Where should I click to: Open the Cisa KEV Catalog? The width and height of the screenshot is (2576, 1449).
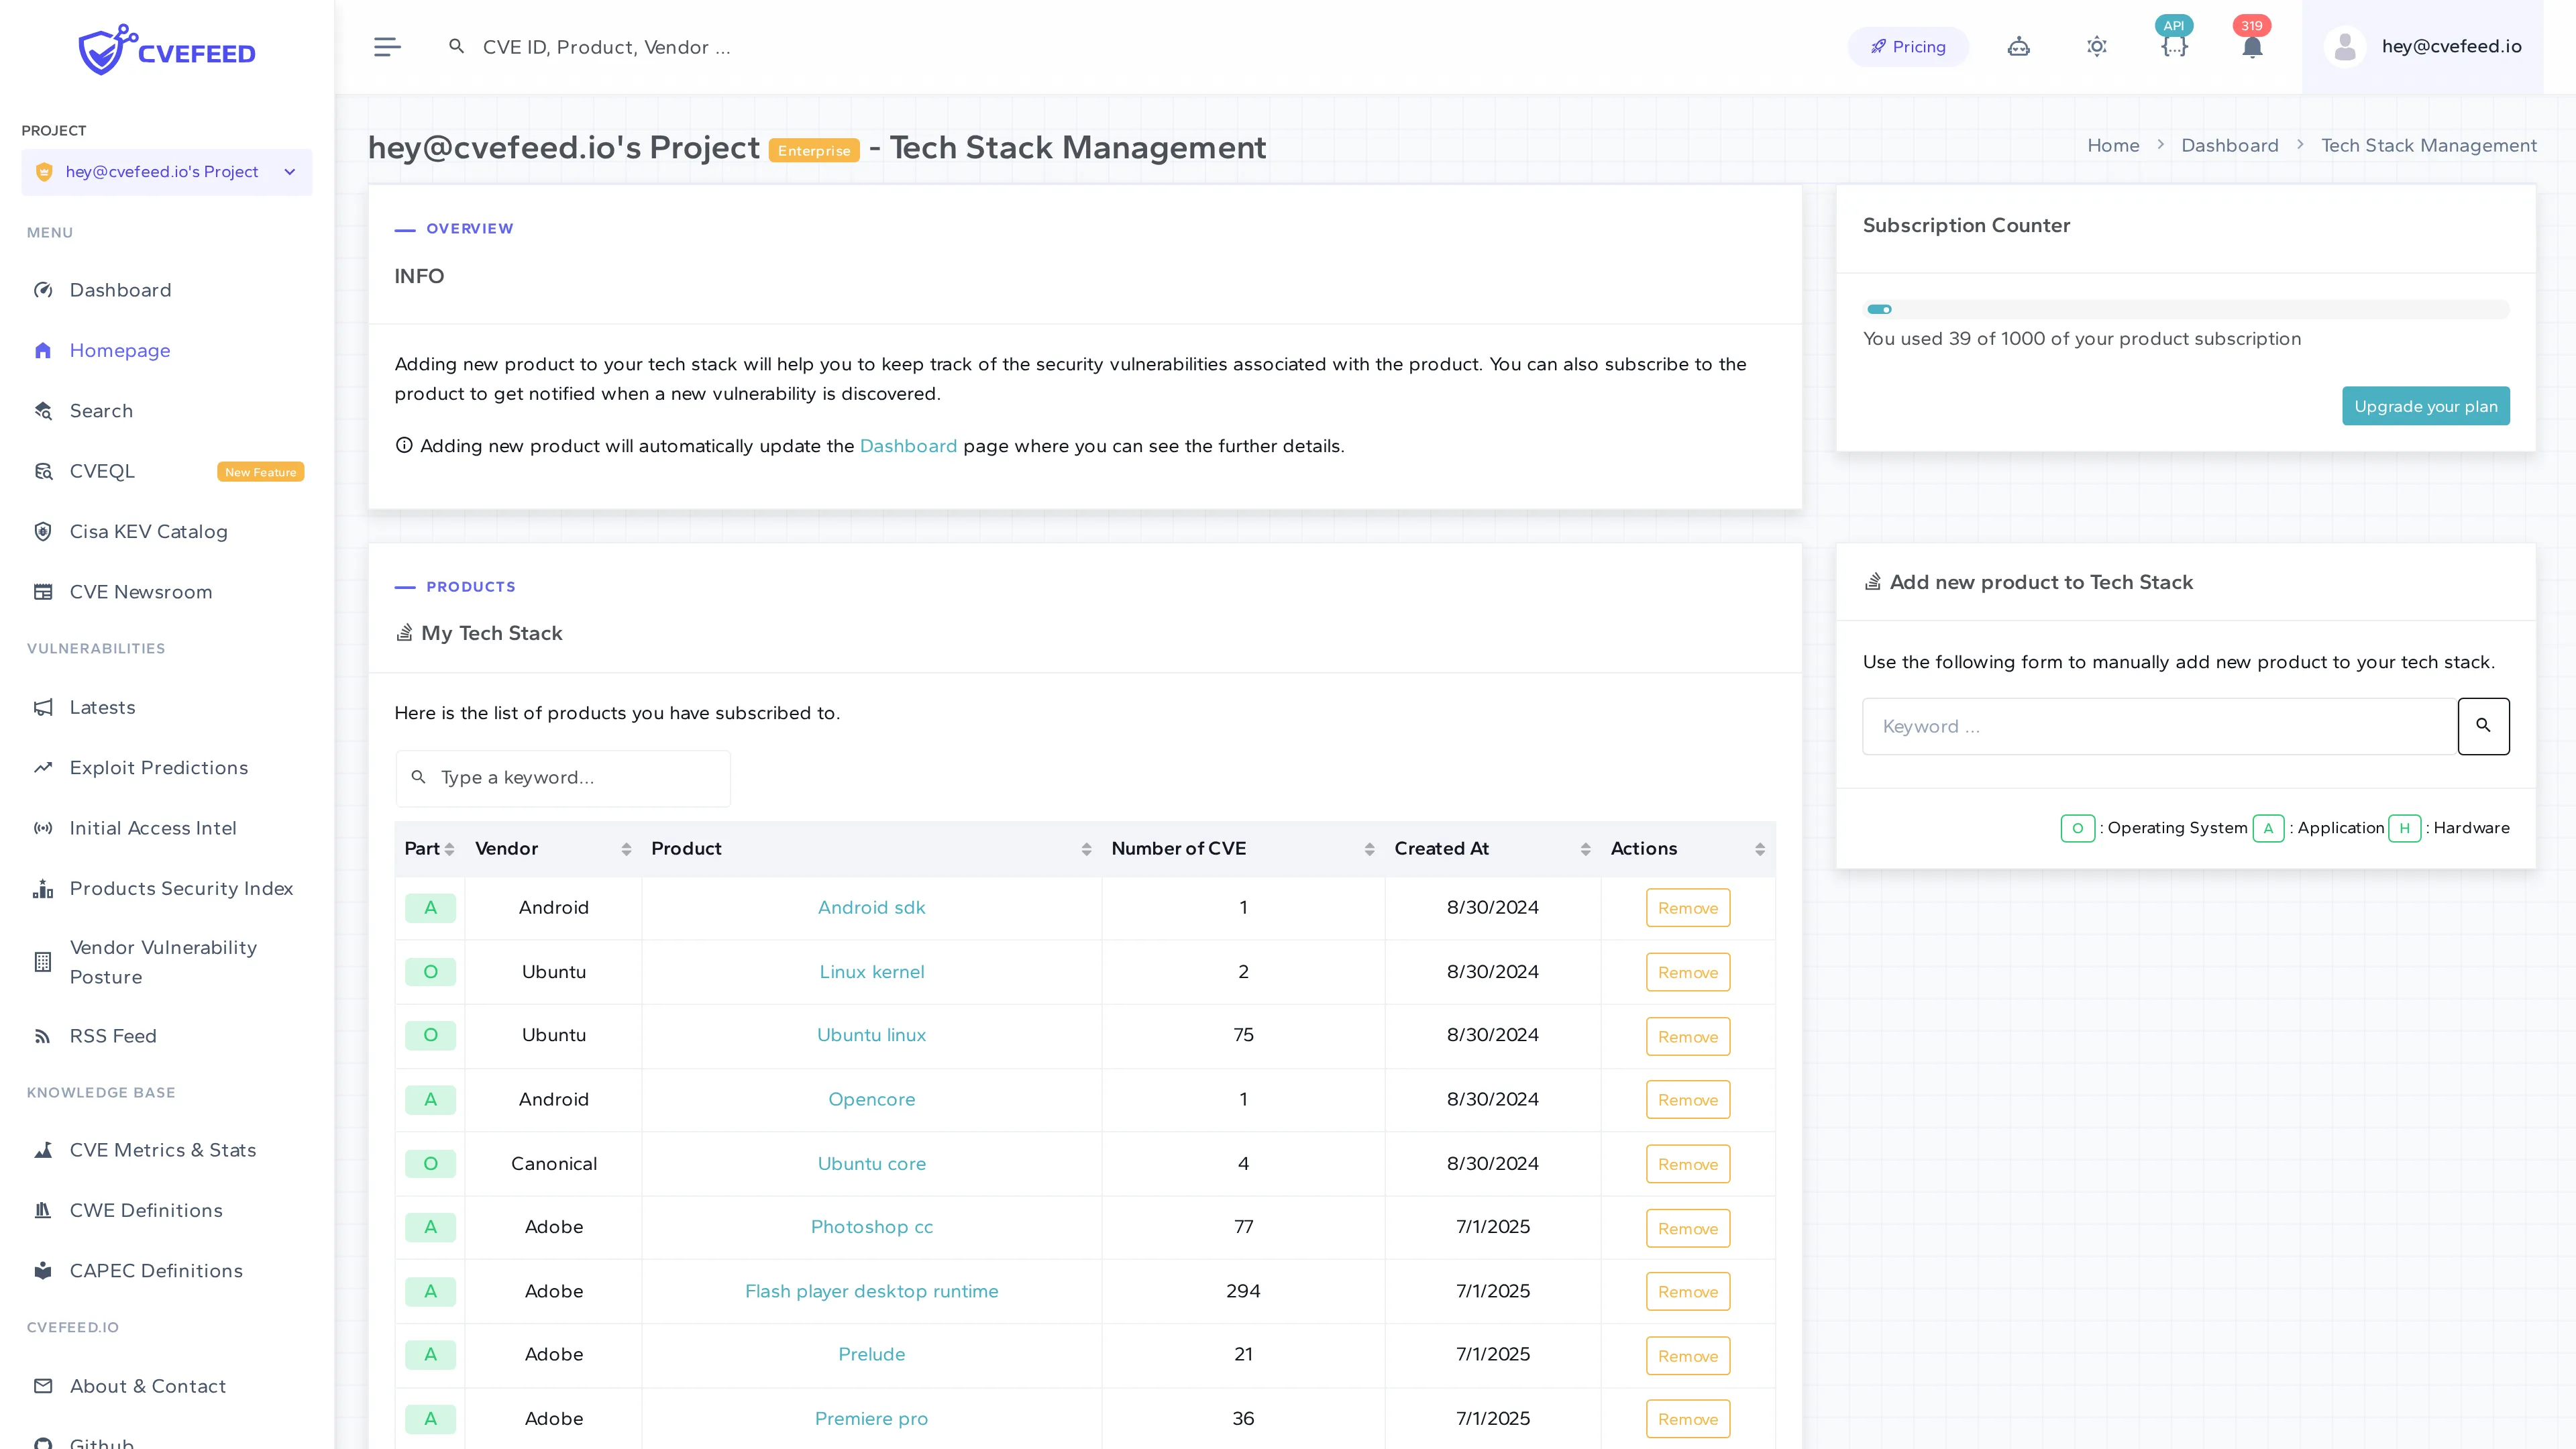click(x=148, y=531)
